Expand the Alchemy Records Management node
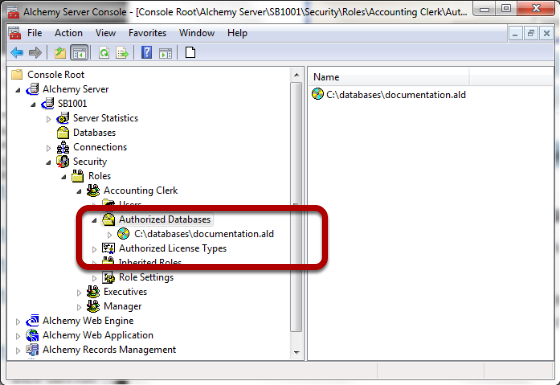 pyautogui.click(x=18, y=350)
